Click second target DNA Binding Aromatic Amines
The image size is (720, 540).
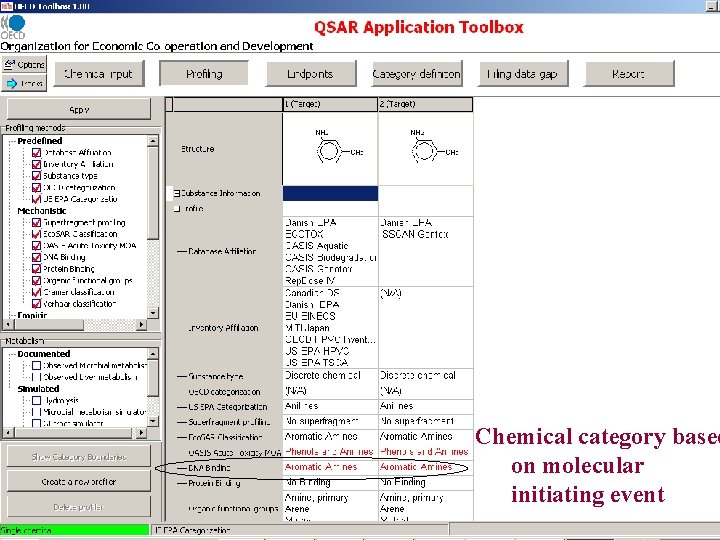pos(416,467)
